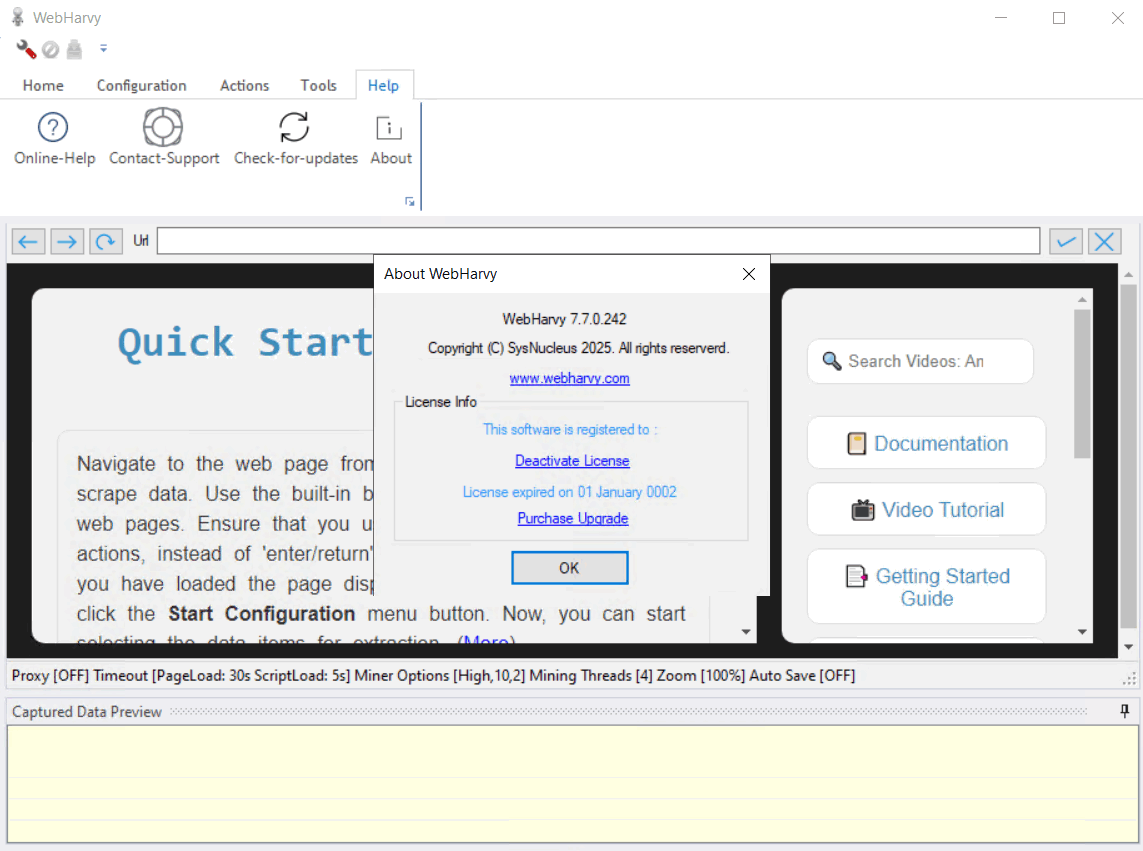Maximize the WebHarvy window
Screen dimensions: 1143x851
pyautogui.click(x=1059, y=18)
